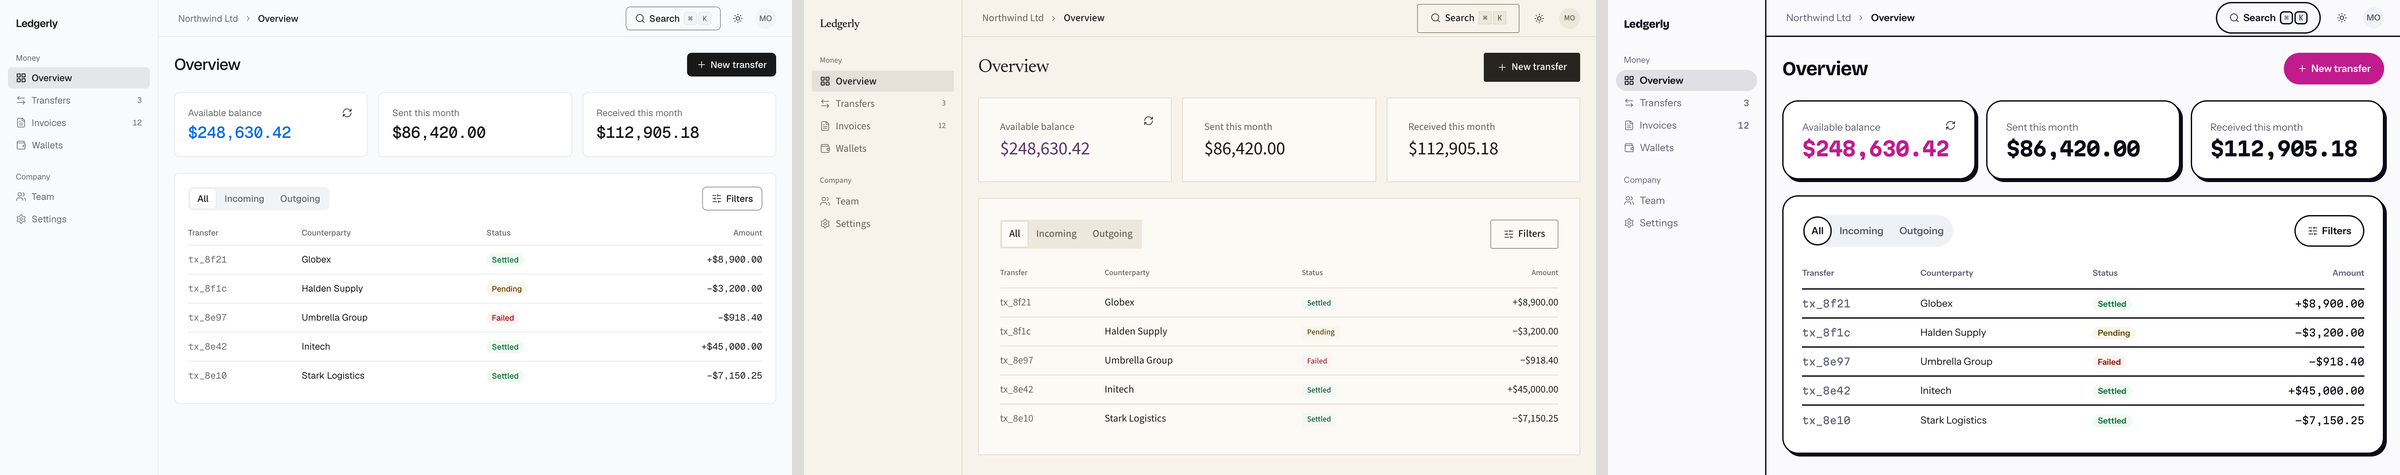Click pink New transfer button

pyautogui.click(x=2333, y=69)
